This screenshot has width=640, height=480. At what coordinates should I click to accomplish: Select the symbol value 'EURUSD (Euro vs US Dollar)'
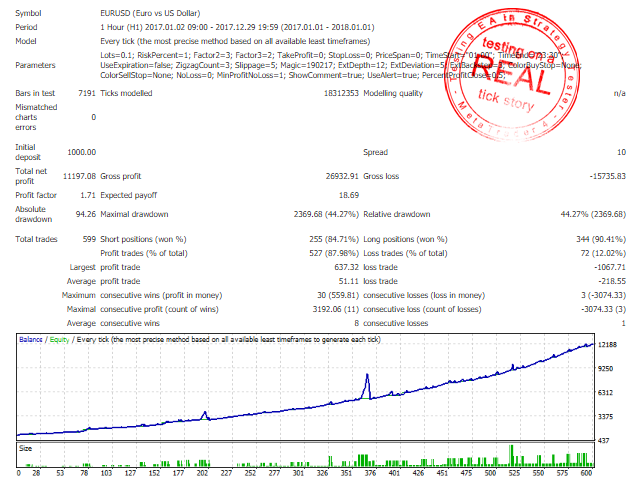coord(150,13)
